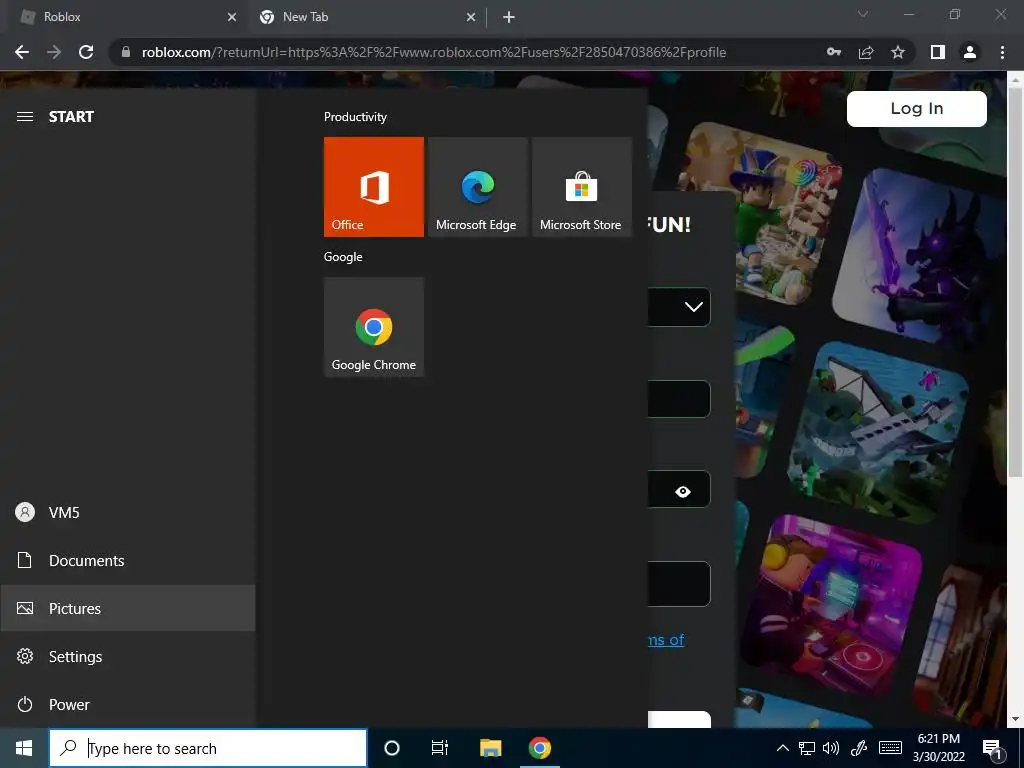Open the notification center icon
The image size is (1024, 768).
992,749
